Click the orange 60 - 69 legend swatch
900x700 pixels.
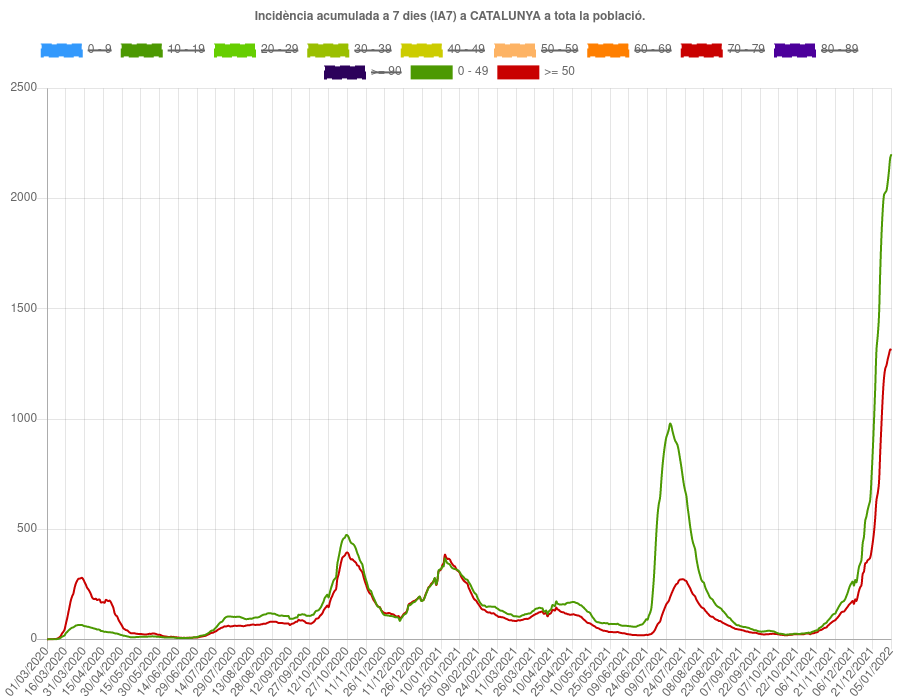pyautogui.click(x=607, y=49)
